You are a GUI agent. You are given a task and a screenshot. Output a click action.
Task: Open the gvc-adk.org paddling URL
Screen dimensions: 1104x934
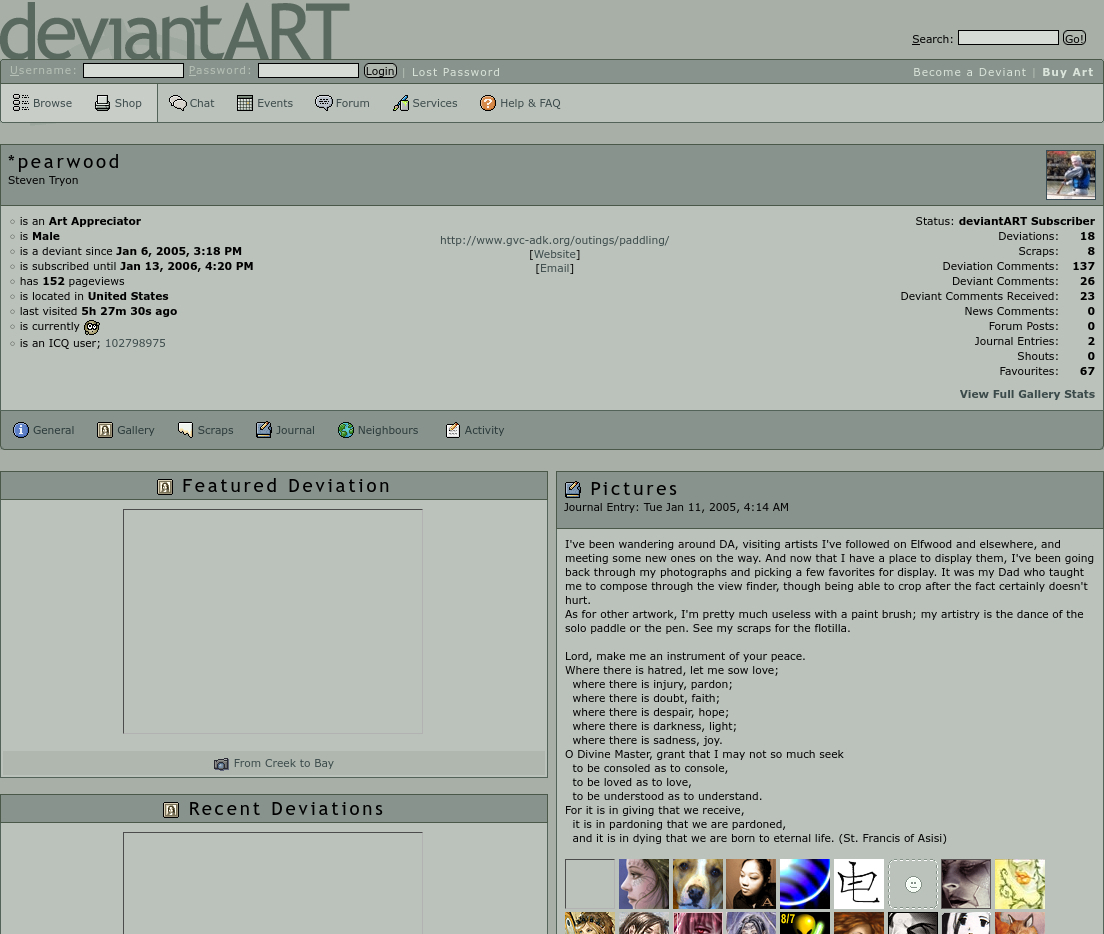click(555, 240)
